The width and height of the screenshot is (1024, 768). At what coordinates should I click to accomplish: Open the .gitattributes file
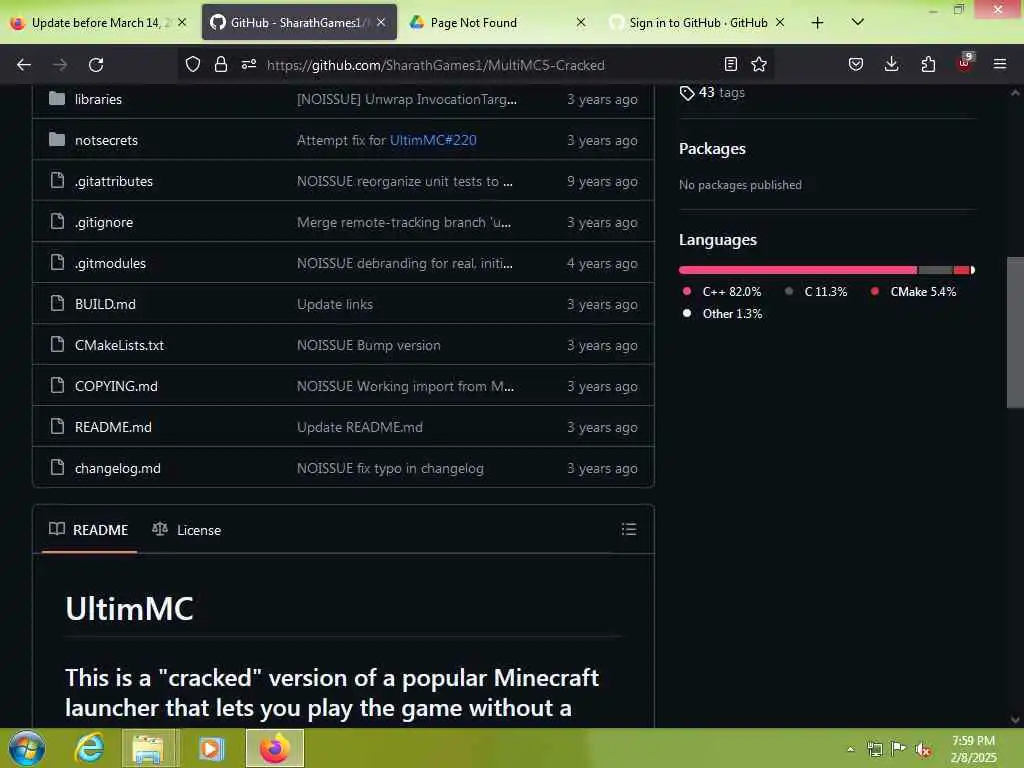pyautogui.click(x=114, y=182)
